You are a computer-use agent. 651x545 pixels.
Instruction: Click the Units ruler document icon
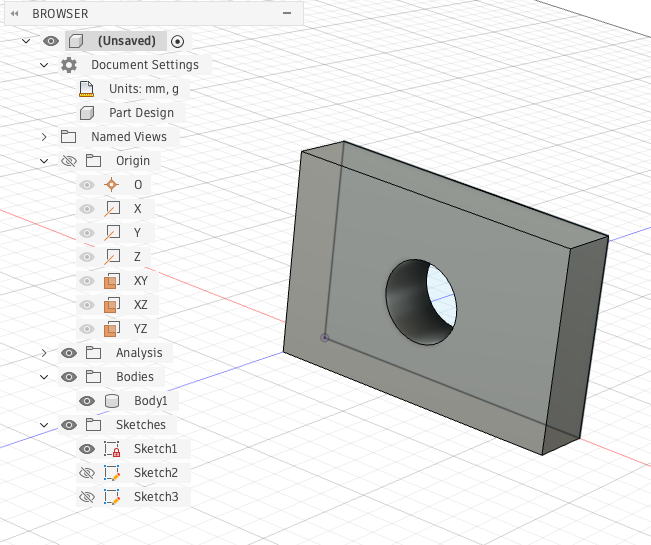(86, 89)
